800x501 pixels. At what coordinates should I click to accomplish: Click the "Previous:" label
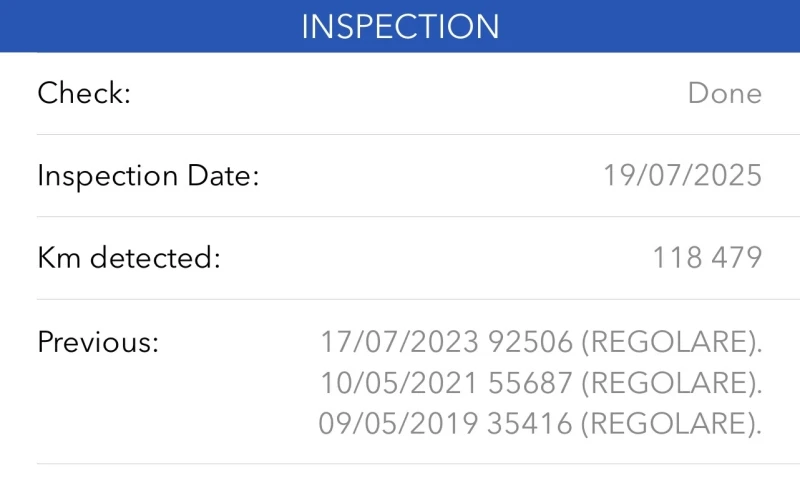click(98, 342)
